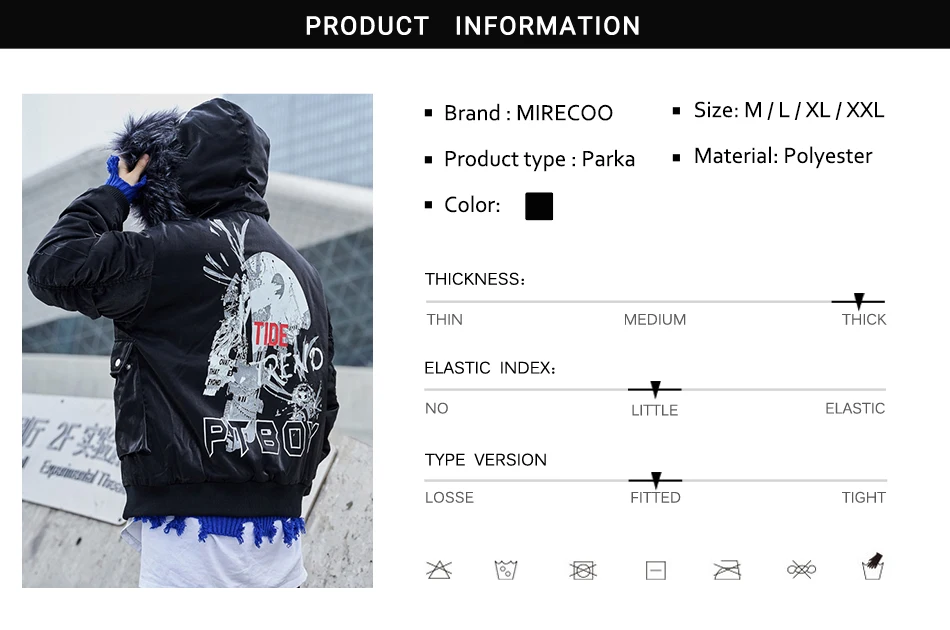Click the do-not-wring icon
Screen dimensions: 950x630
click(801, 569)
